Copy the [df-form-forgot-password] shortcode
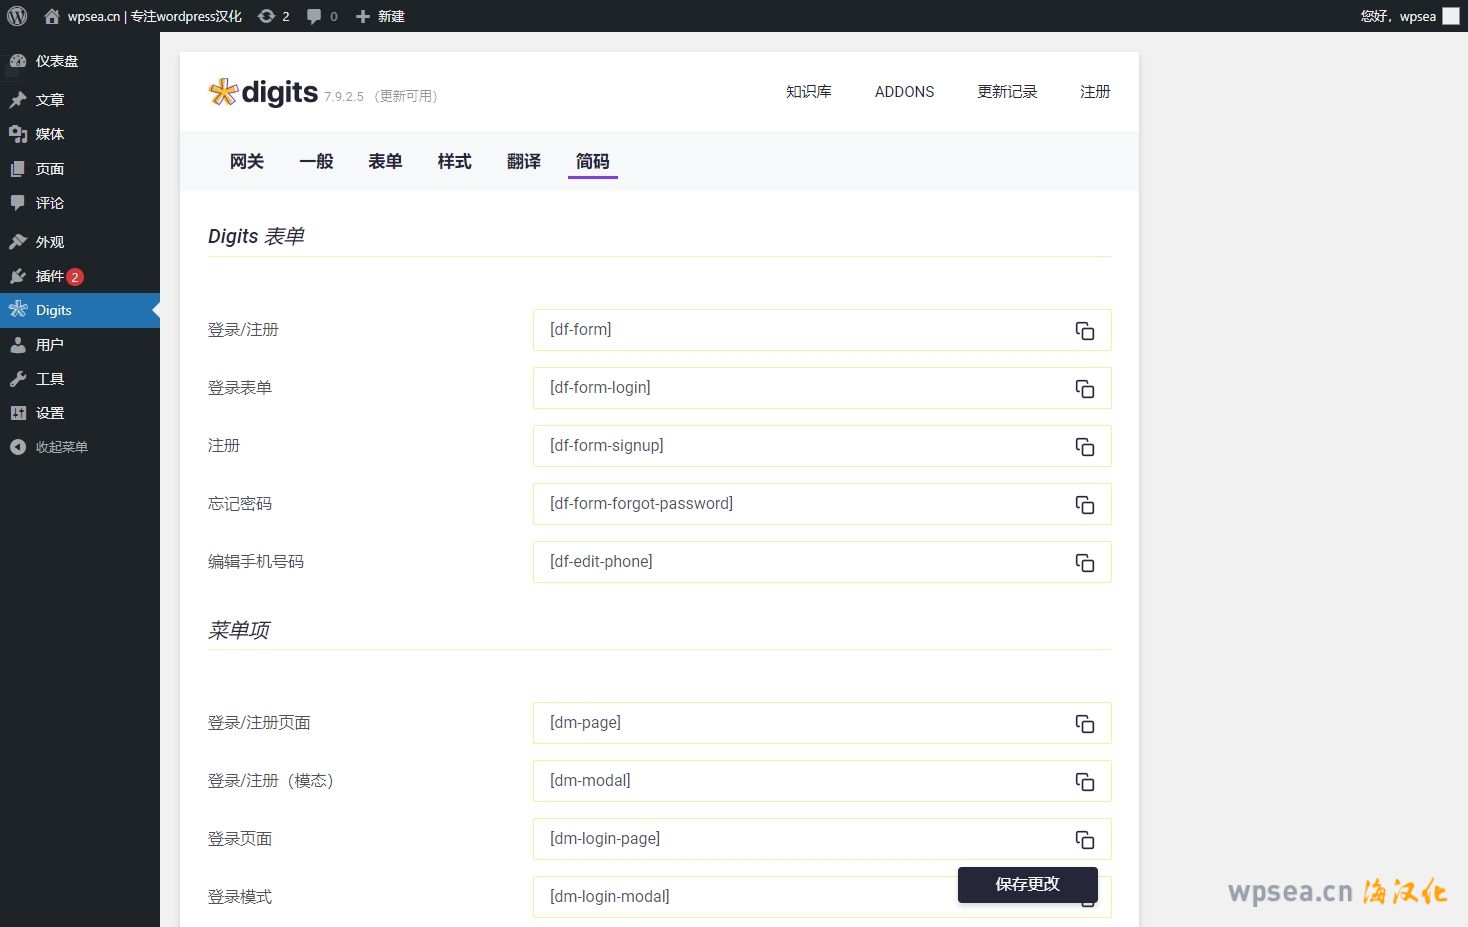Image resolution: width=1468 pixels, height=927 pixels. [1084, 505]
